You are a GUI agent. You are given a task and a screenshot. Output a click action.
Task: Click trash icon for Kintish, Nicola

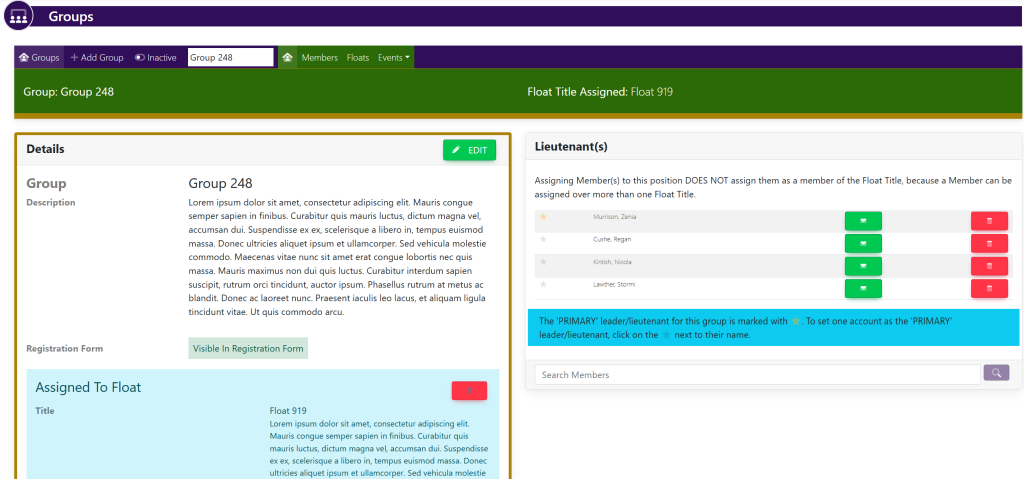tap(988, 265)
